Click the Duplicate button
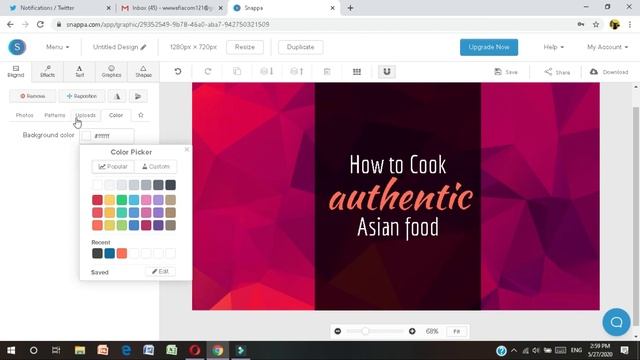Image resolution: width=640 pixels, height=360 pixels. 300,47
